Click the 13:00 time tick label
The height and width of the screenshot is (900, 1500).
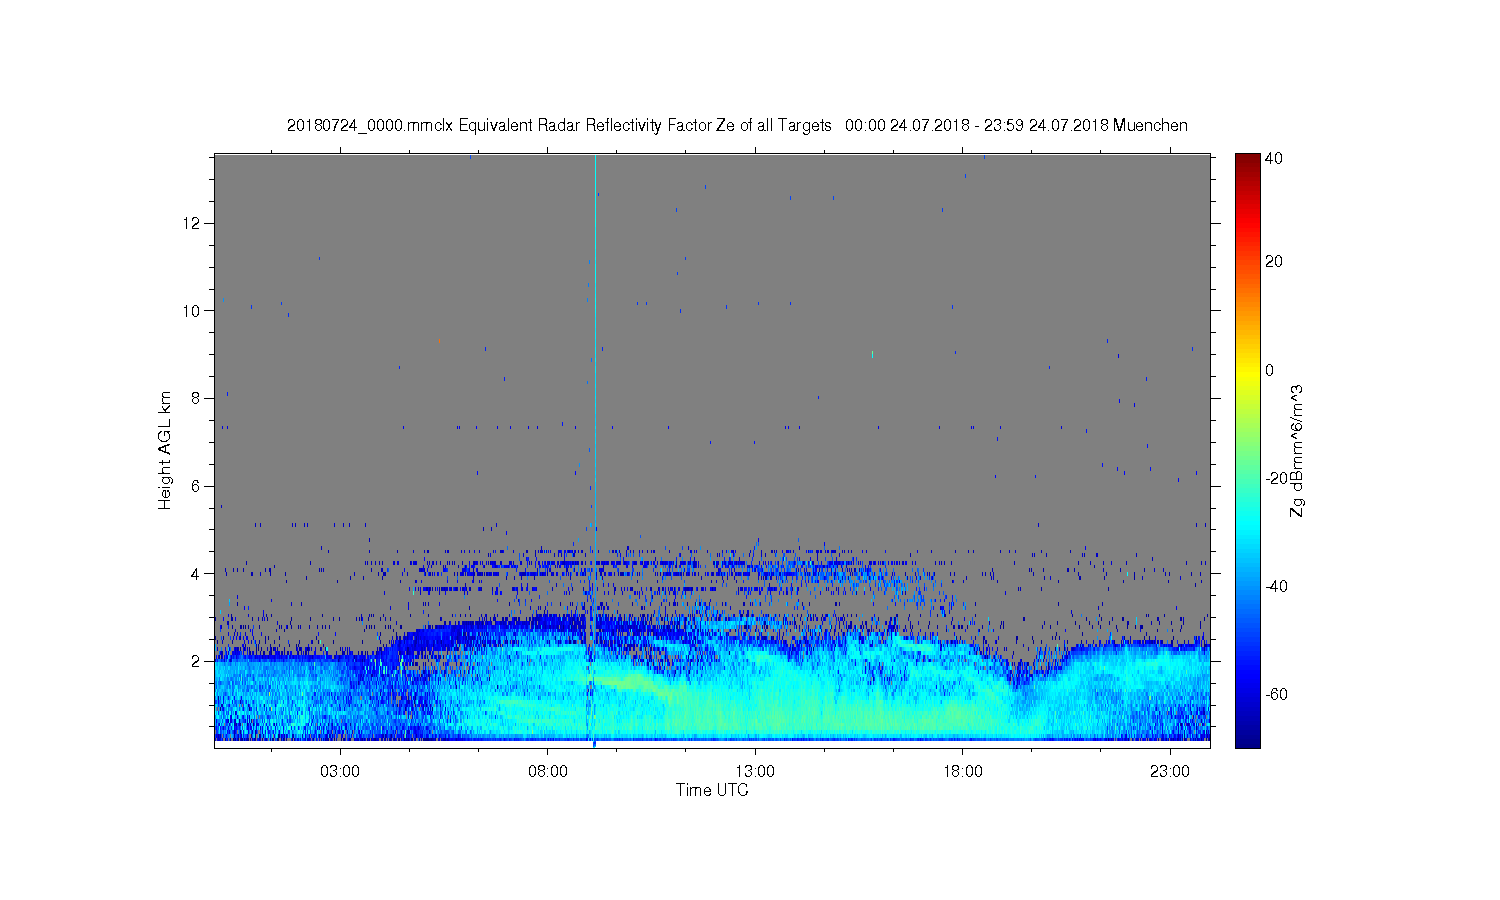pyautogui.click(x=755, y=772)
